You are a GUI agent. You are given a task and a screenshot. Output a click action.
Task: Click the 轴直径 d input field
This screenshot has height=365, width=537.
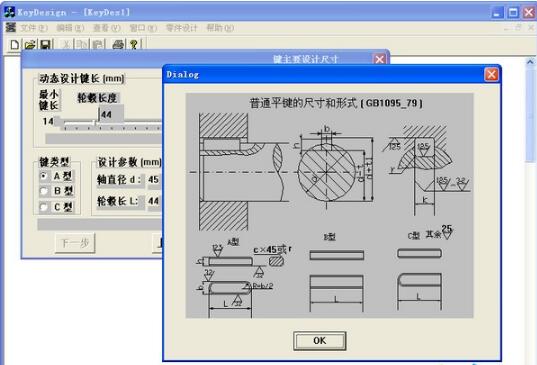pyautogui.click(x=154, y=180)
